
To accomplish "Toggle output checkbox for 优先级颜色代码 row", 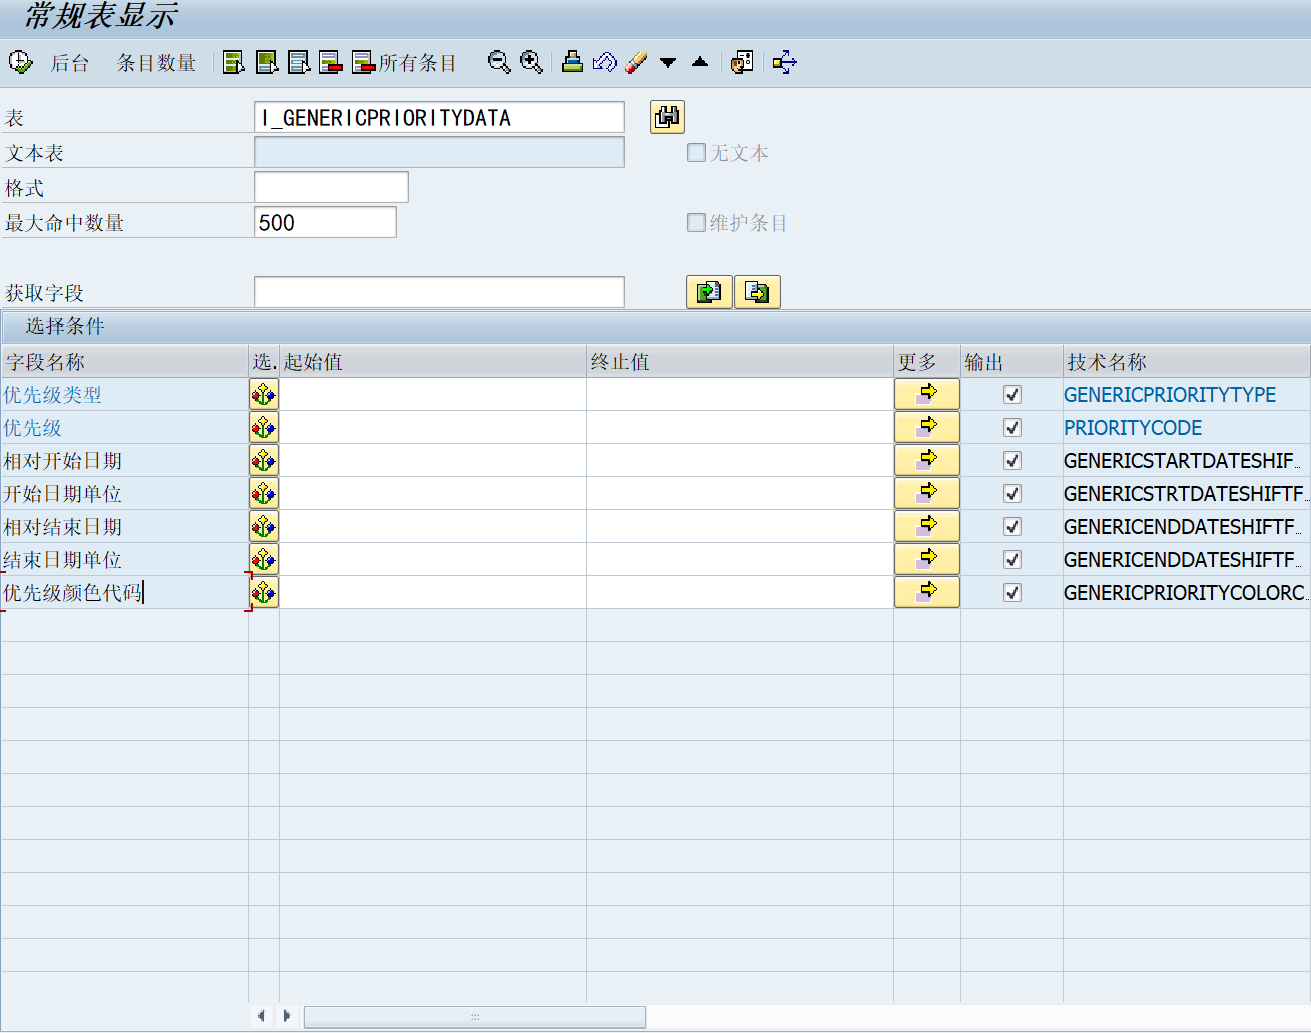I will [x=1012, y=592].
